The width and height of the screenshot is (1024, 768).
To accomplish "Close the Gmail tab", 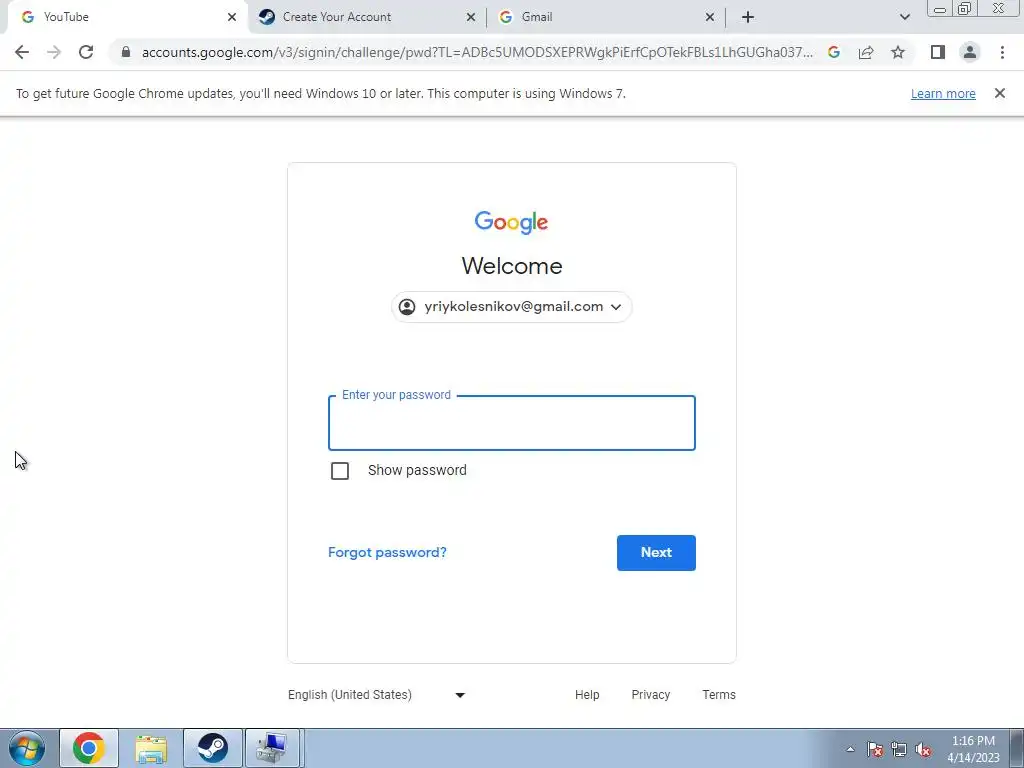I will point(710,17).
